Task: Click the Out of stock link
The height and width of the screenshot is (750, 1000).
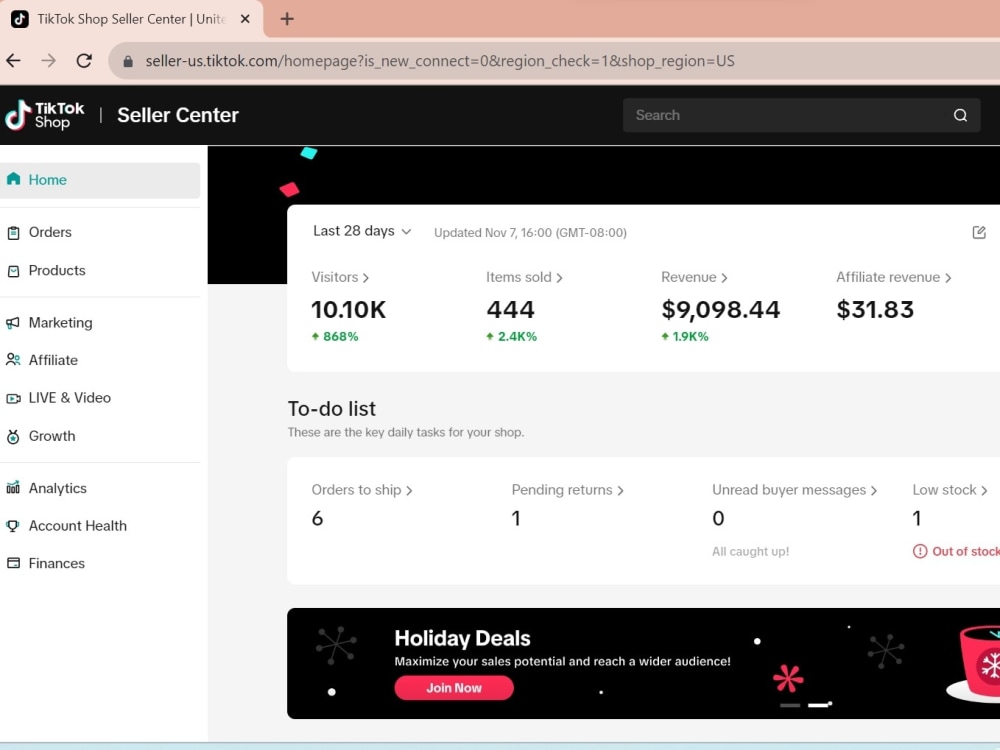Action: 966,552
